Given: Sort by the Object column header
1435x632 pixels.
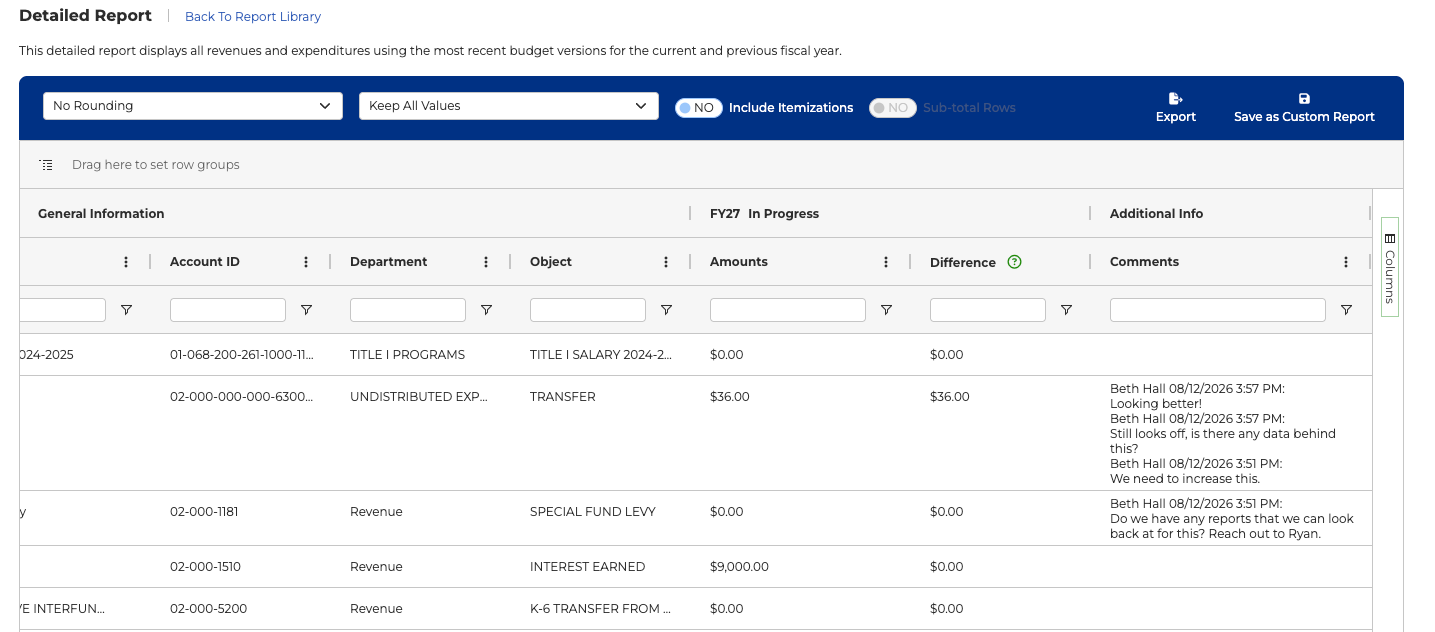Looking at the screenshot, I should 551,262.
